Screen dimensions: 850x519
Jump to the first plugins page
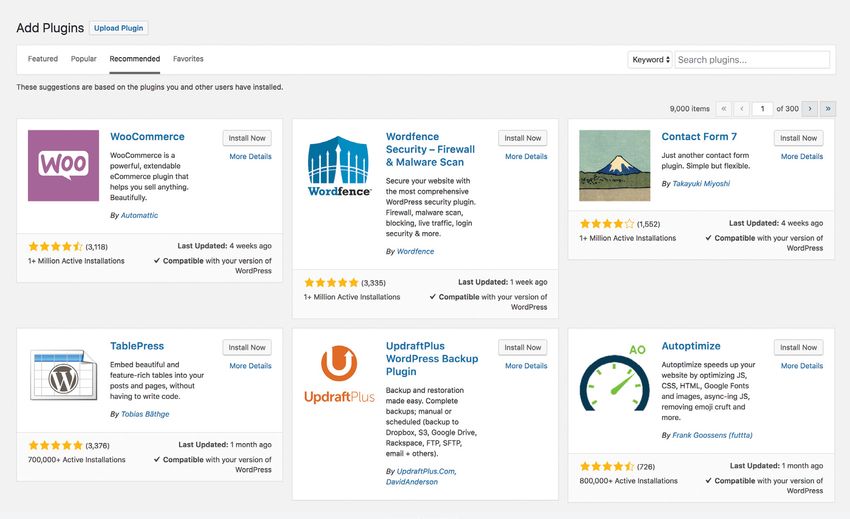click(724, 108)
